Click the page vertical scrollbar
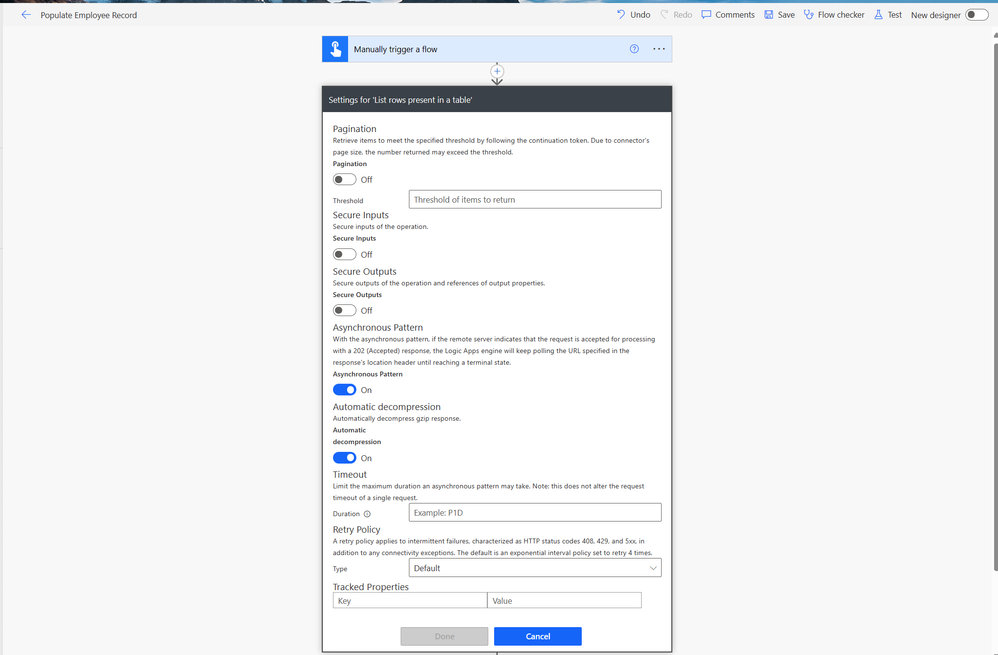 tap(995, 306)
